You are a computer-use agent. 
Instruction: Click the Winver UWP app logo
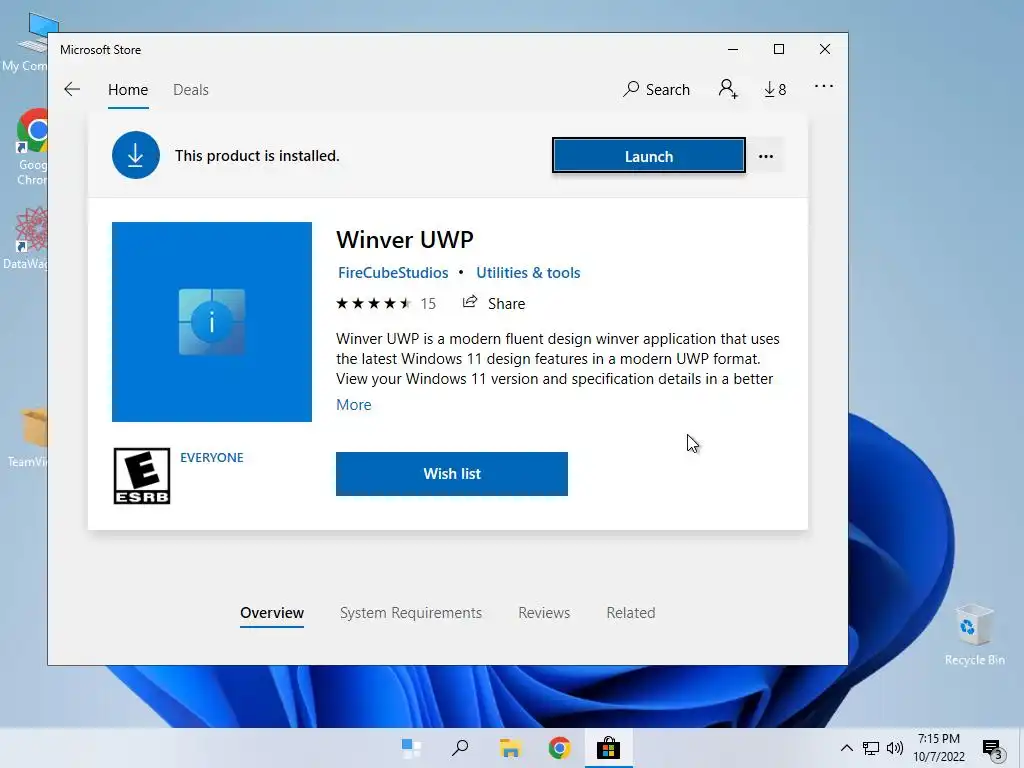(212, 322)
